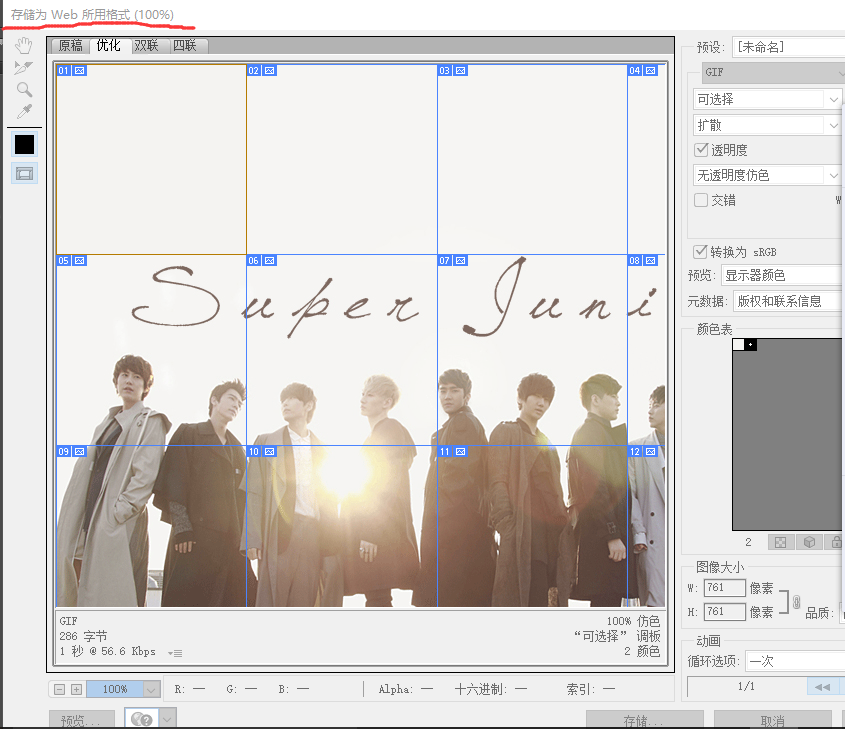
Task: Click the image icon of slice 01
Action: click(x=80, y=71)
